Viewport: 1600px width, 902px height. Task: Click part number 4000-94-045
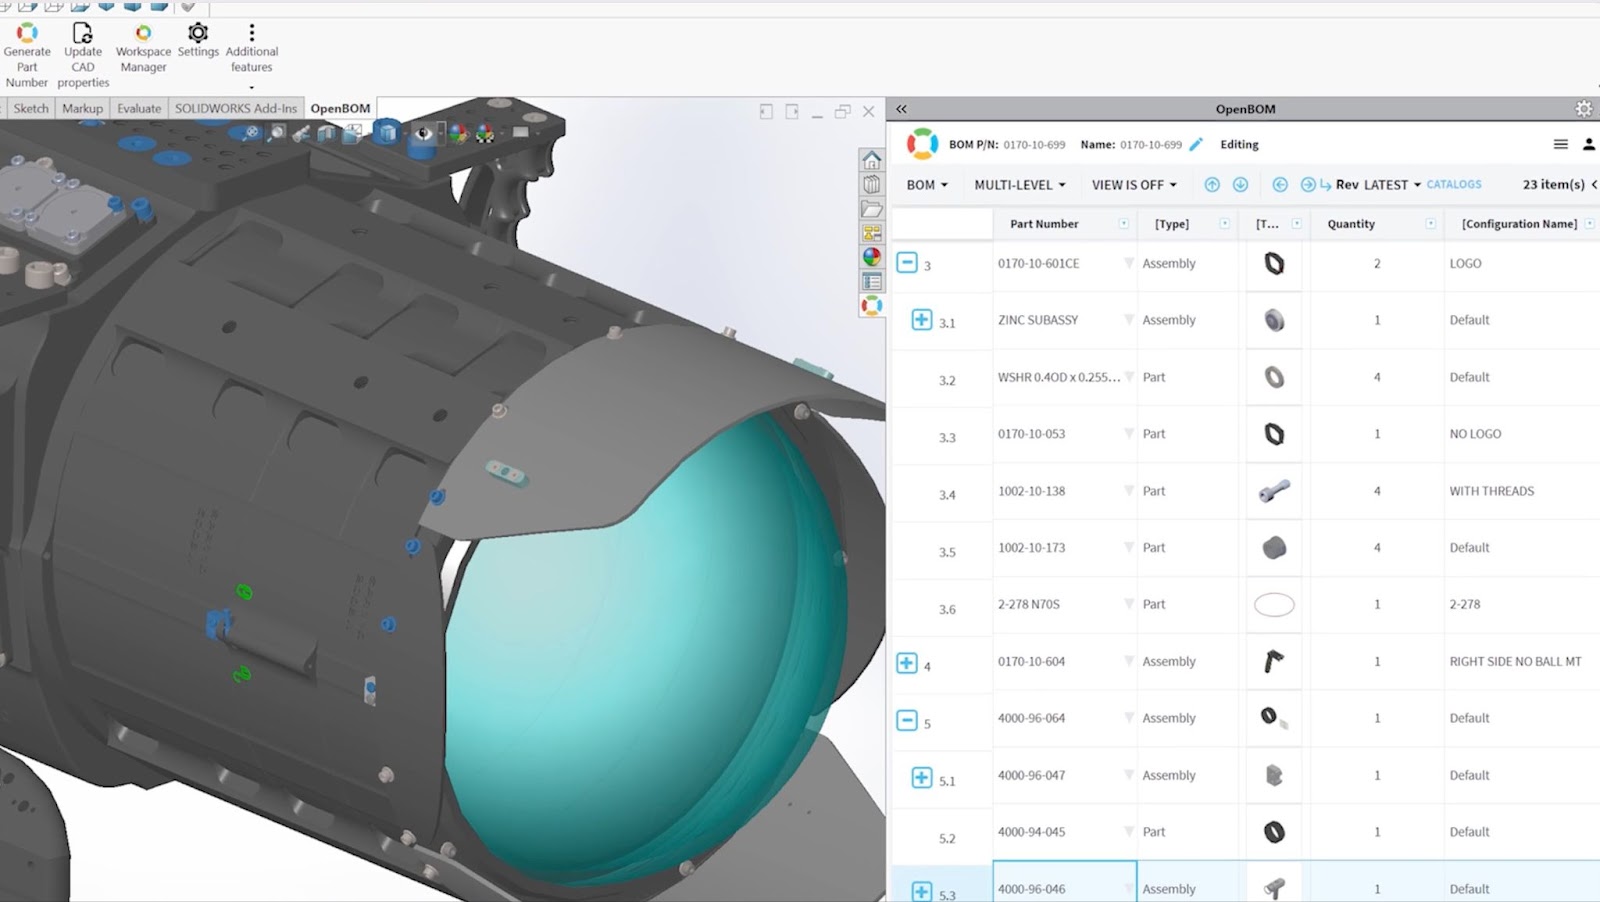(1031, 832)
